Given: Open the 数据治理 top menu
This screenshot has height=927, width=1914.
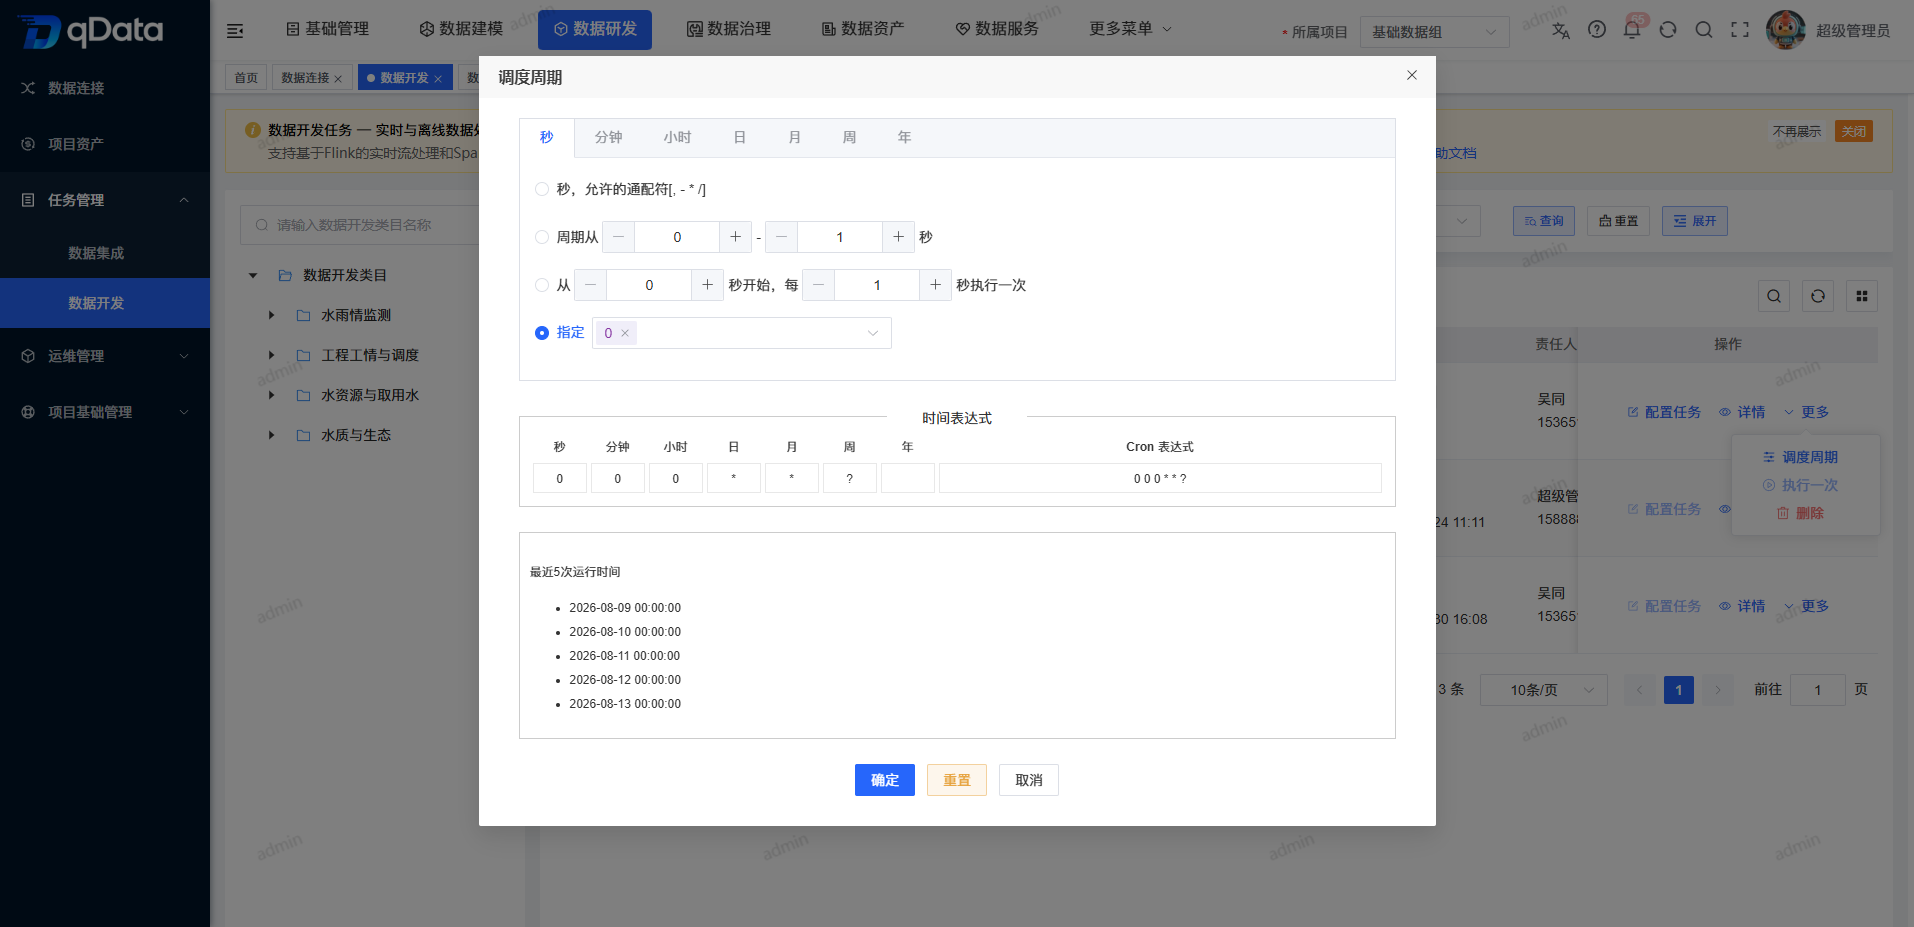Looking at the screenshot, I should click(x=729, y=29).
